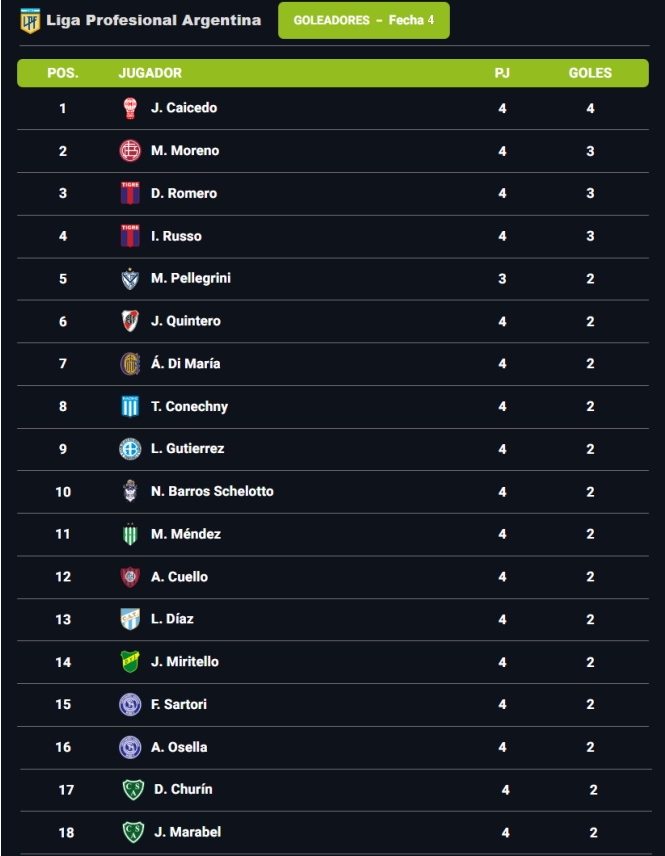665x856 pixels.
Task: Sort by the GOLES column header
Action: (590, 73)
